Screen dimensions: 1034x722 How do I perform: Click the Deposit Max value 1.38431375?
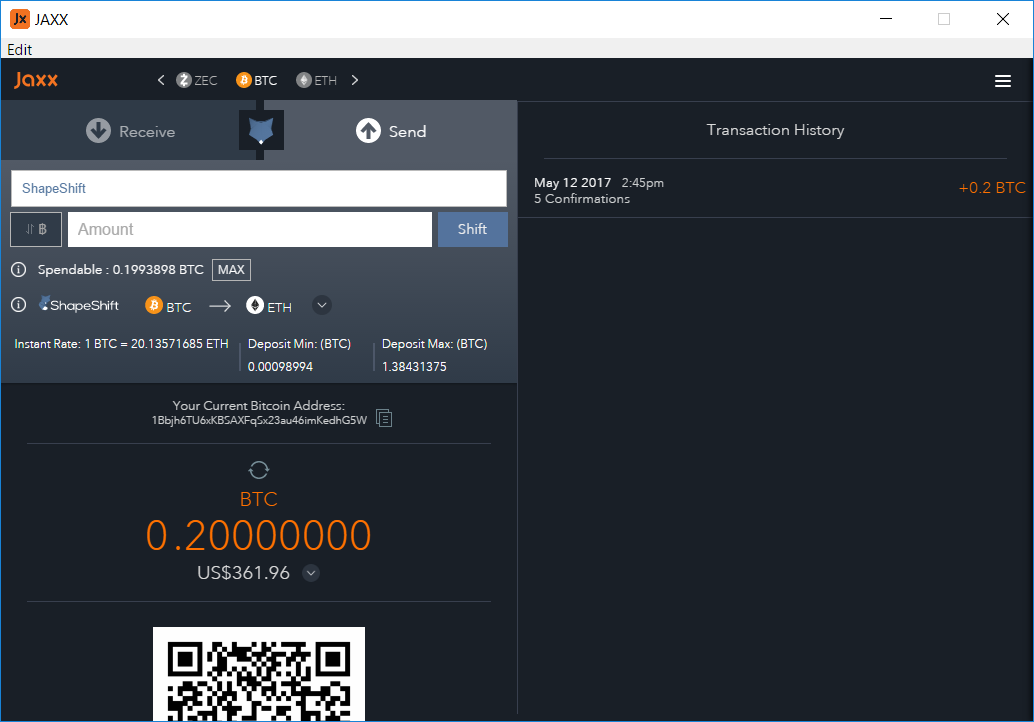point(414,367)
